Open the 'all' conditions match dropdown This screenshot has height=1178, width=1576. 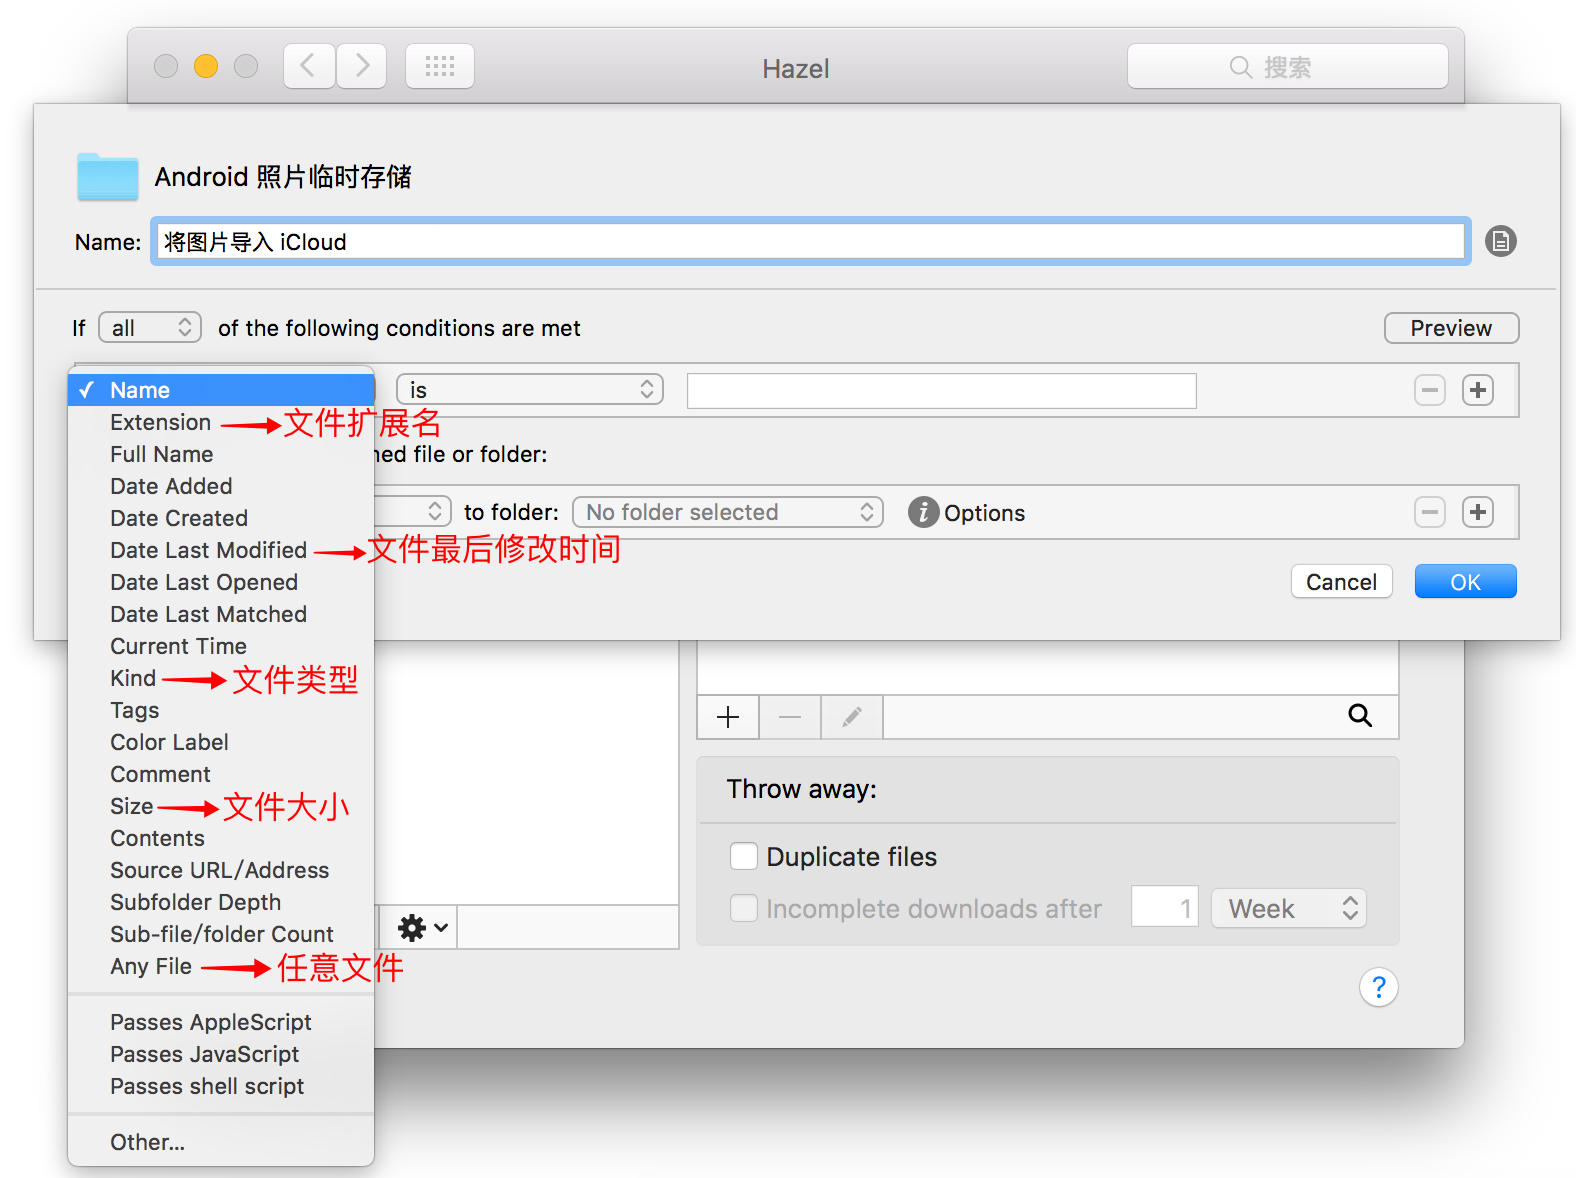pyautogui.click(x=150, y=328)
